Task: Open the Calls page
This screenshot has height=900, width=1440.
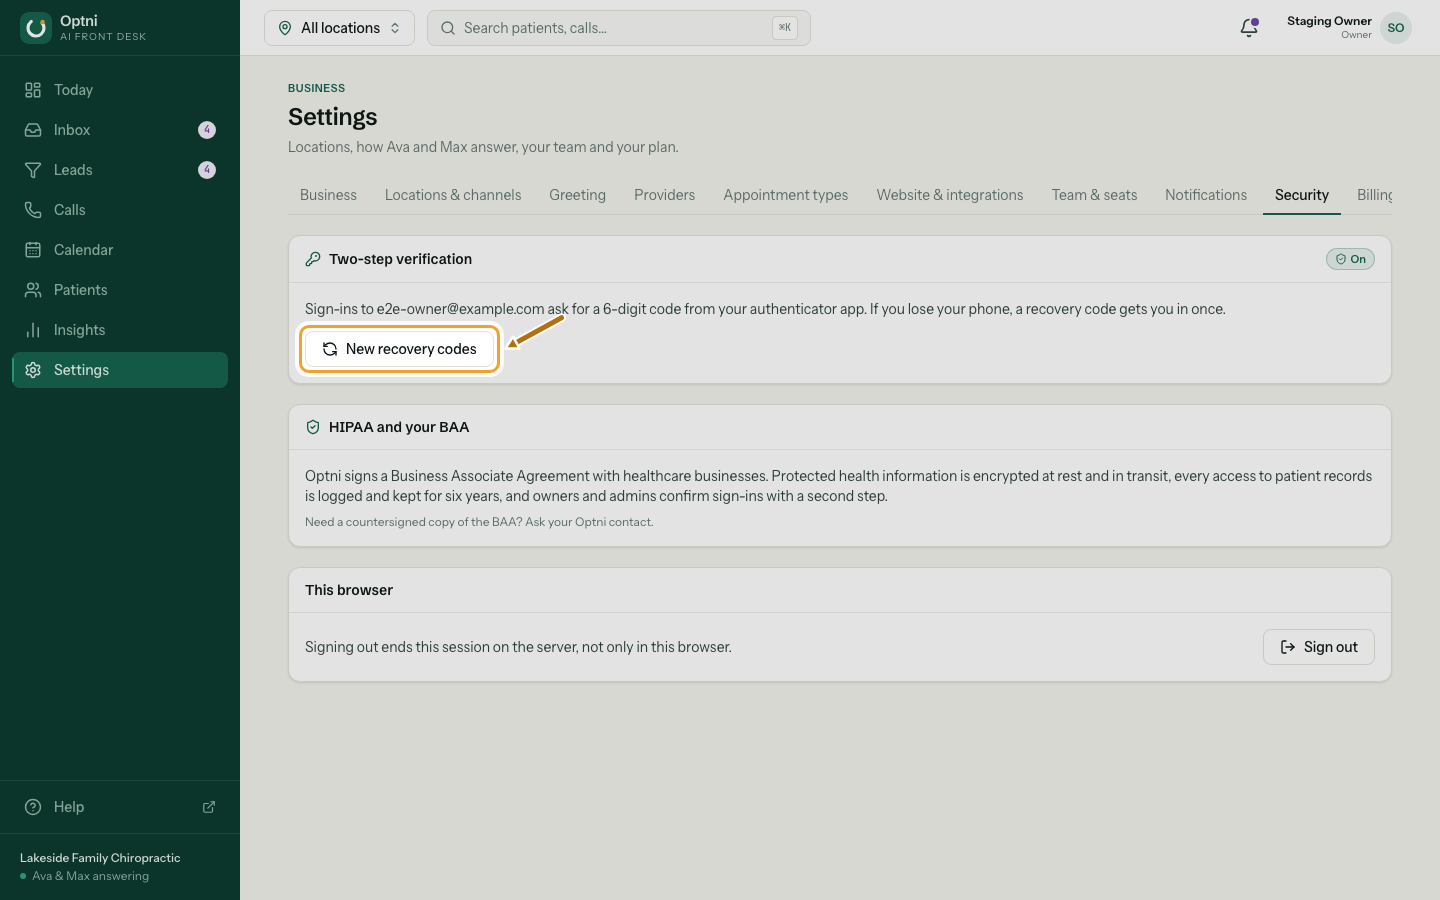Action: pos(120,210)
